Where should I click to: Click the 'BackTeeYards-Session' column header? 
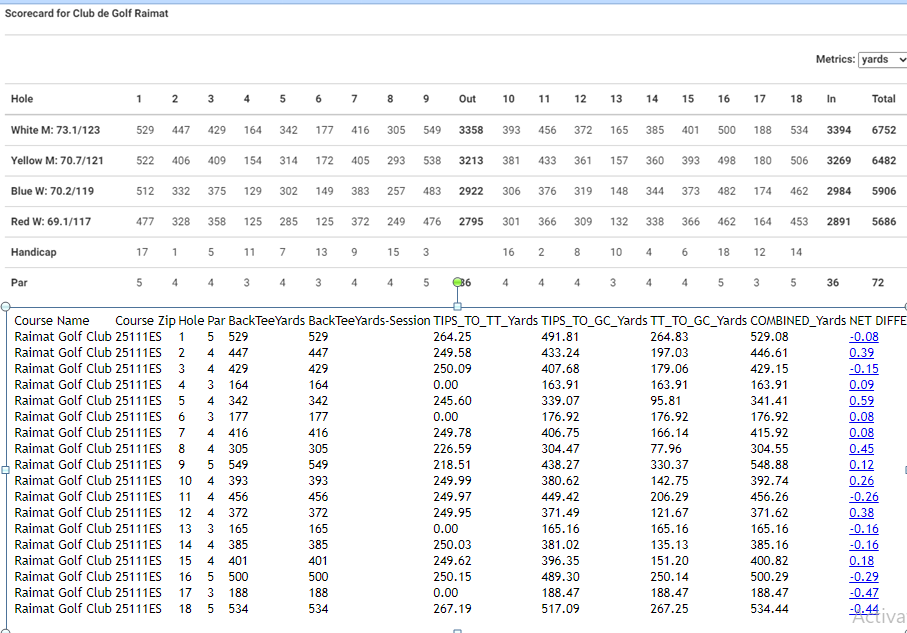tap(369, 321)
